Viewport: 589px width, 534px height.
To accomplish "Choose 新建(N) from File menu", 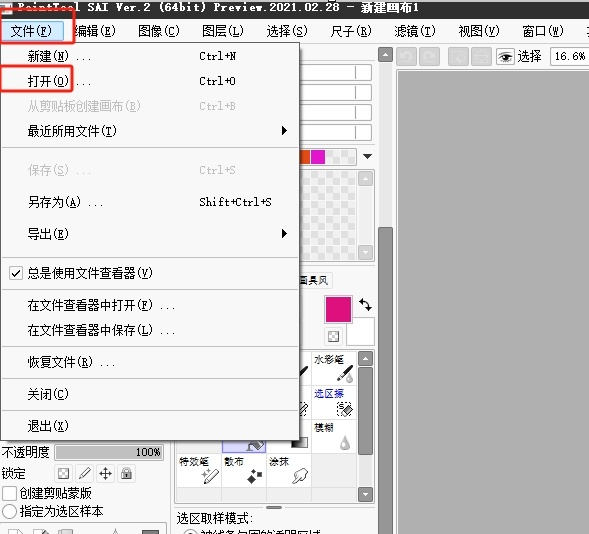I will [x=150, y=56].
